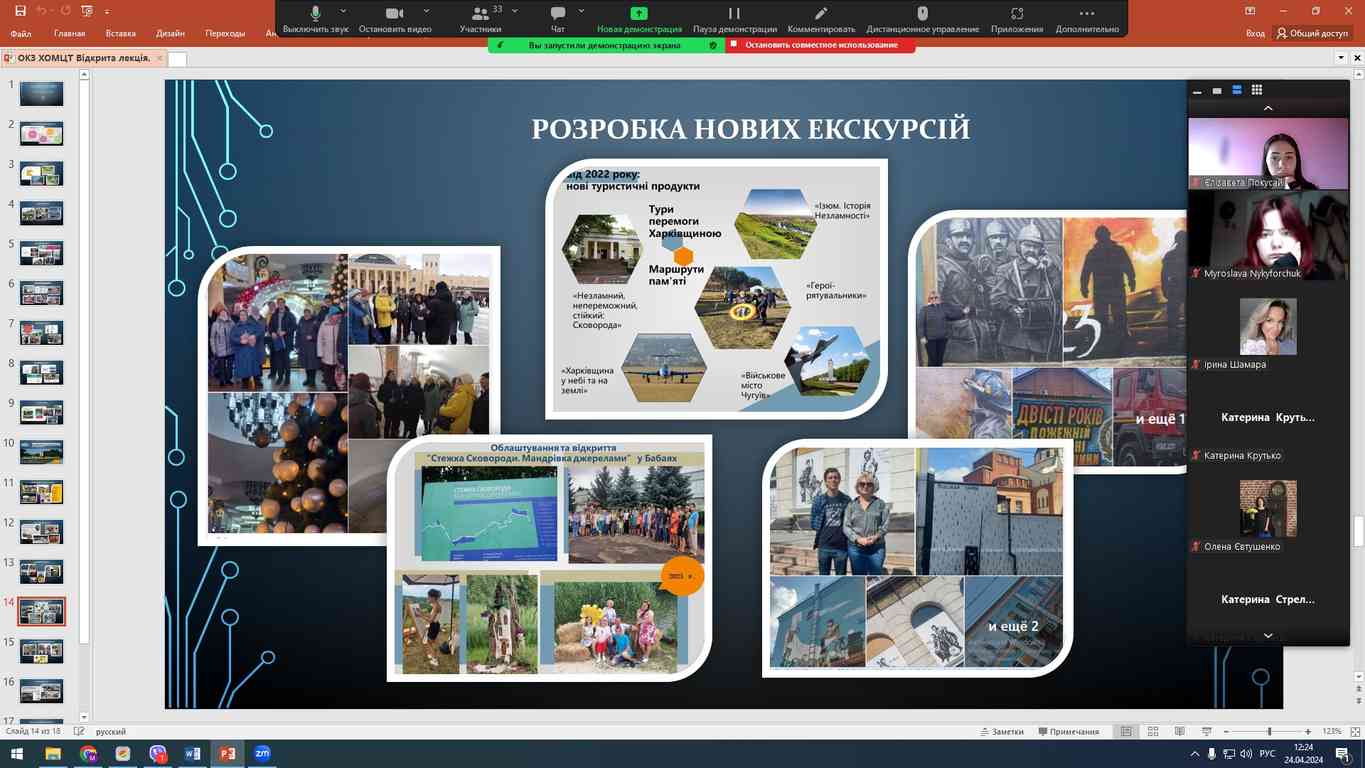Mute microphone in the Zoom toolbar
The image size is (1365, 768).
[315, 14]
